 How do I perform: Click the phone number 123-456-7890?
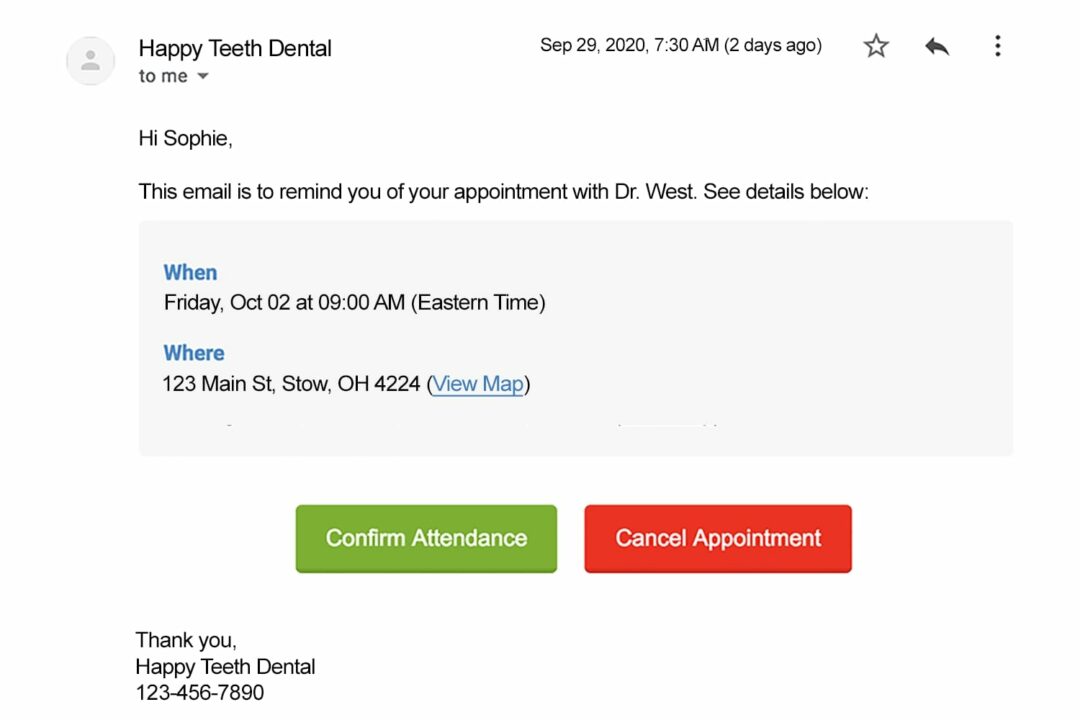coord(198,692)
